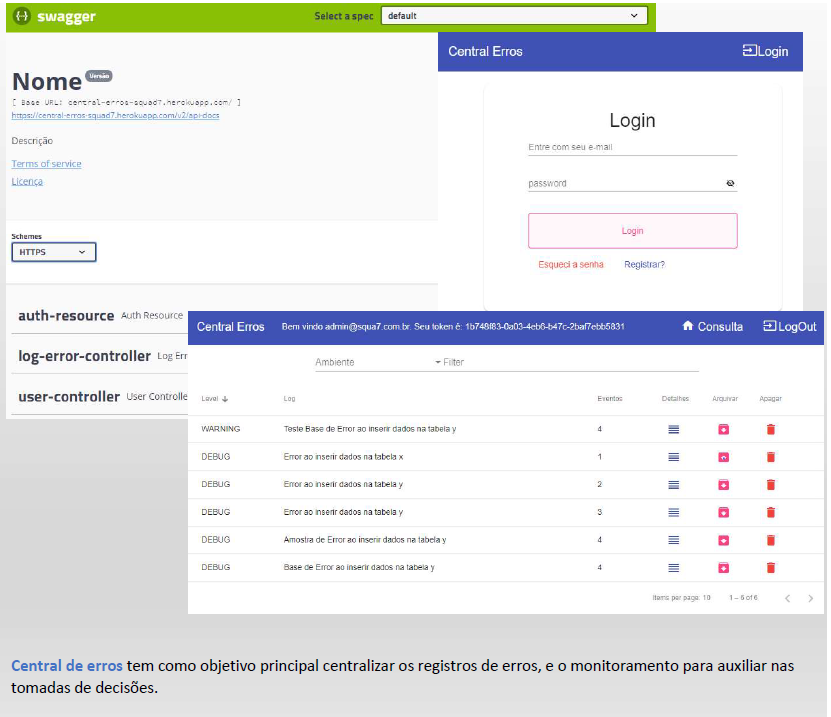Open the 'Esqueci a senha' link
The width and height of the screenshot is (831, 717).
pyautogui.click(x=570, y=264)
